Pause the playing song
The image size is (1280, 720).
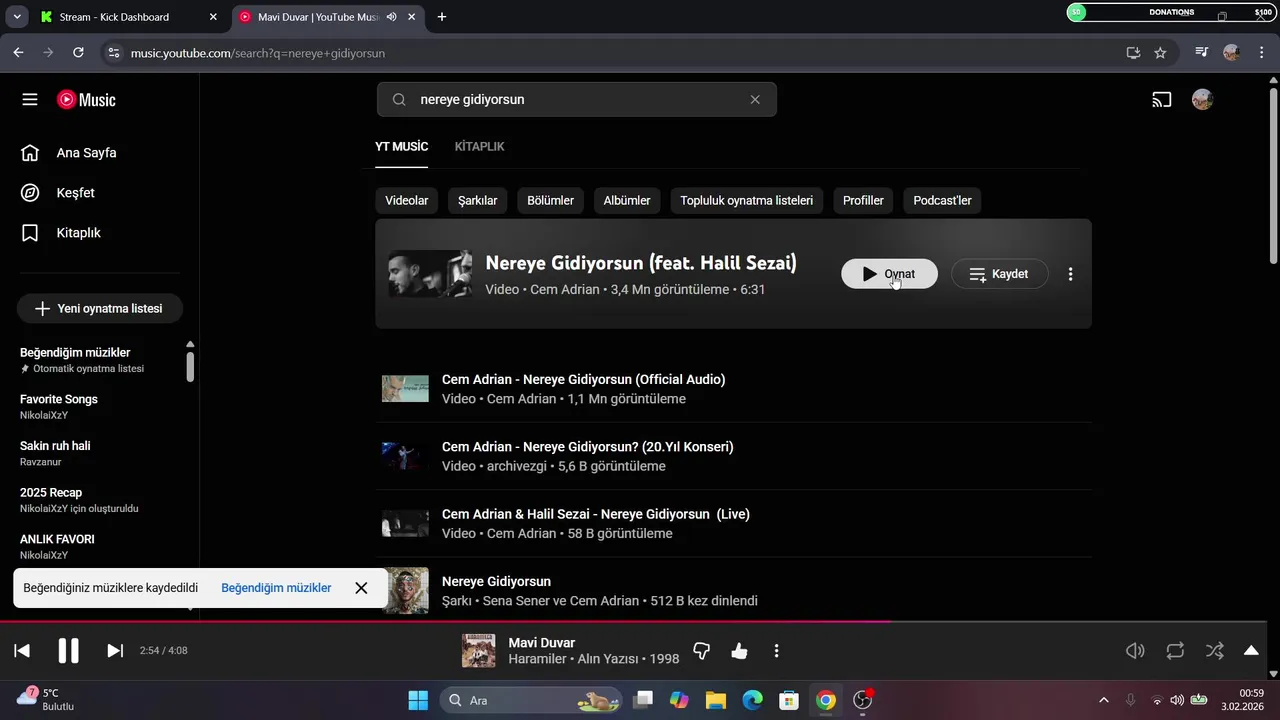click(68, 651)
